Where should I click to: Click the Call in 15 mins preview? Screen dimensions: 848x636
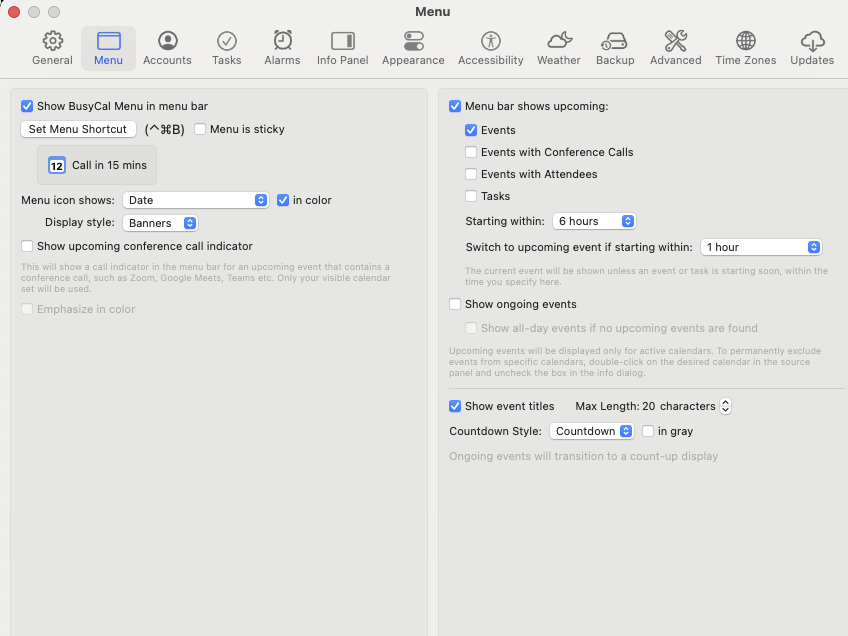tap(96, 165)
